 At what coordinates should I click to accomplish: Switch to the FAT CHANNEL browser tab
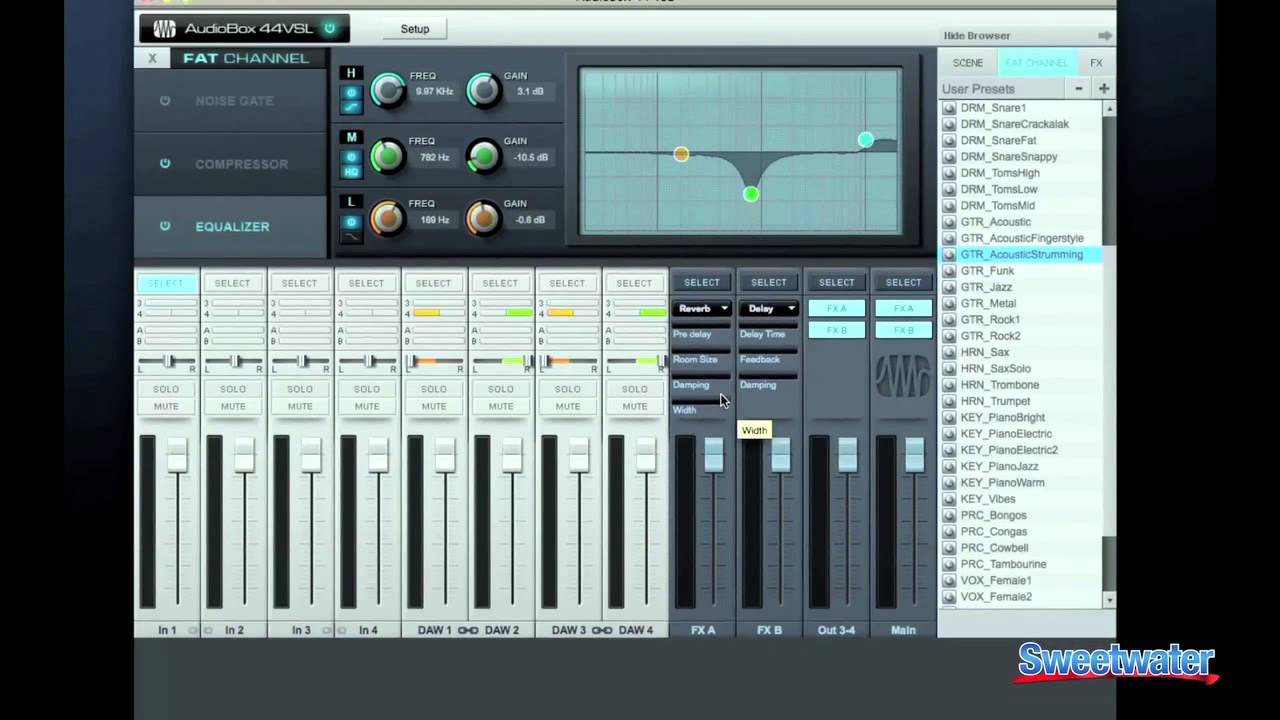[1036, 62]
